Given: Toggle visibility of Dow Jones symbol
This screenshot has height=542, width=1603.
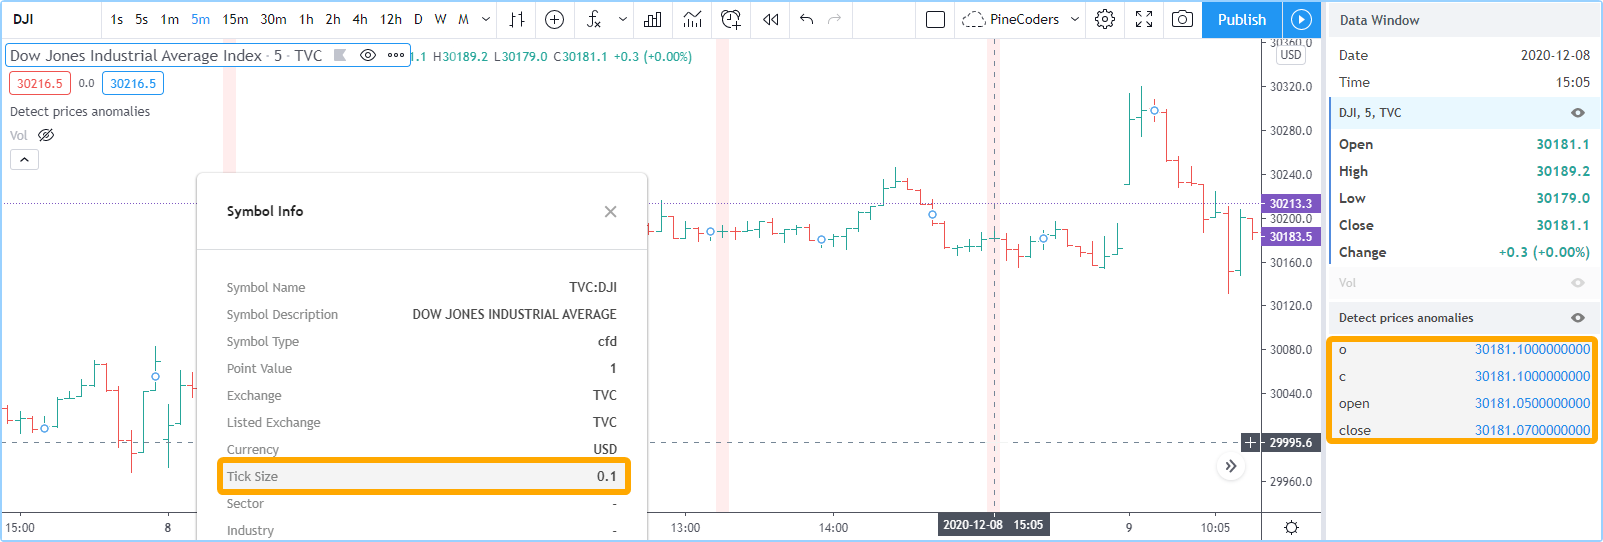Looking at the screenshot, I should (368, 56).
